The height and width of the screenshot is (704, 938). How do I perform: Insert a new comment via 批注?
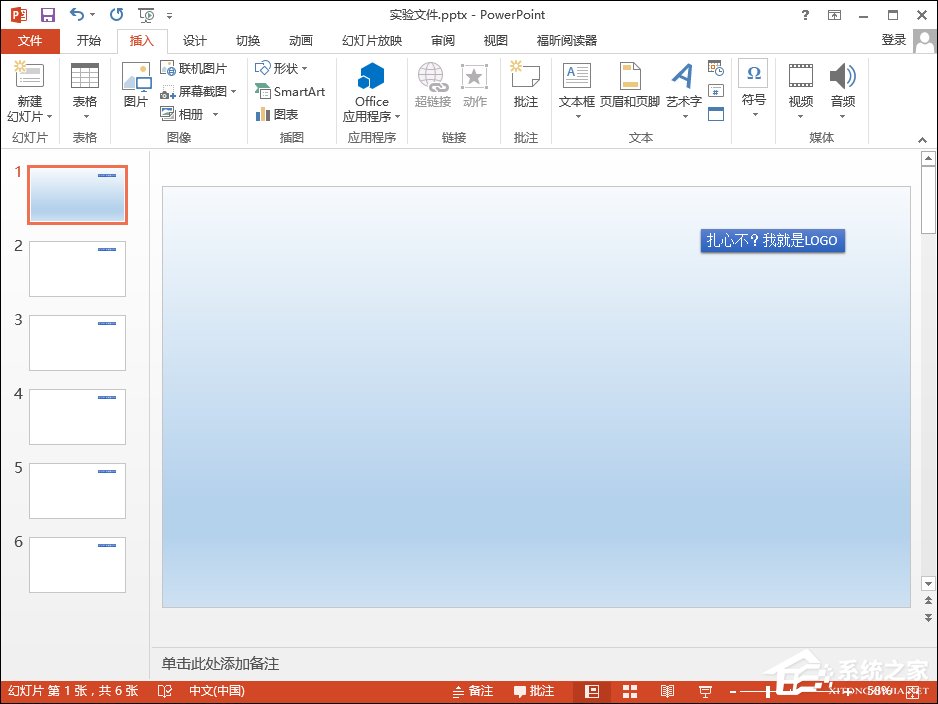pos(525,88)
